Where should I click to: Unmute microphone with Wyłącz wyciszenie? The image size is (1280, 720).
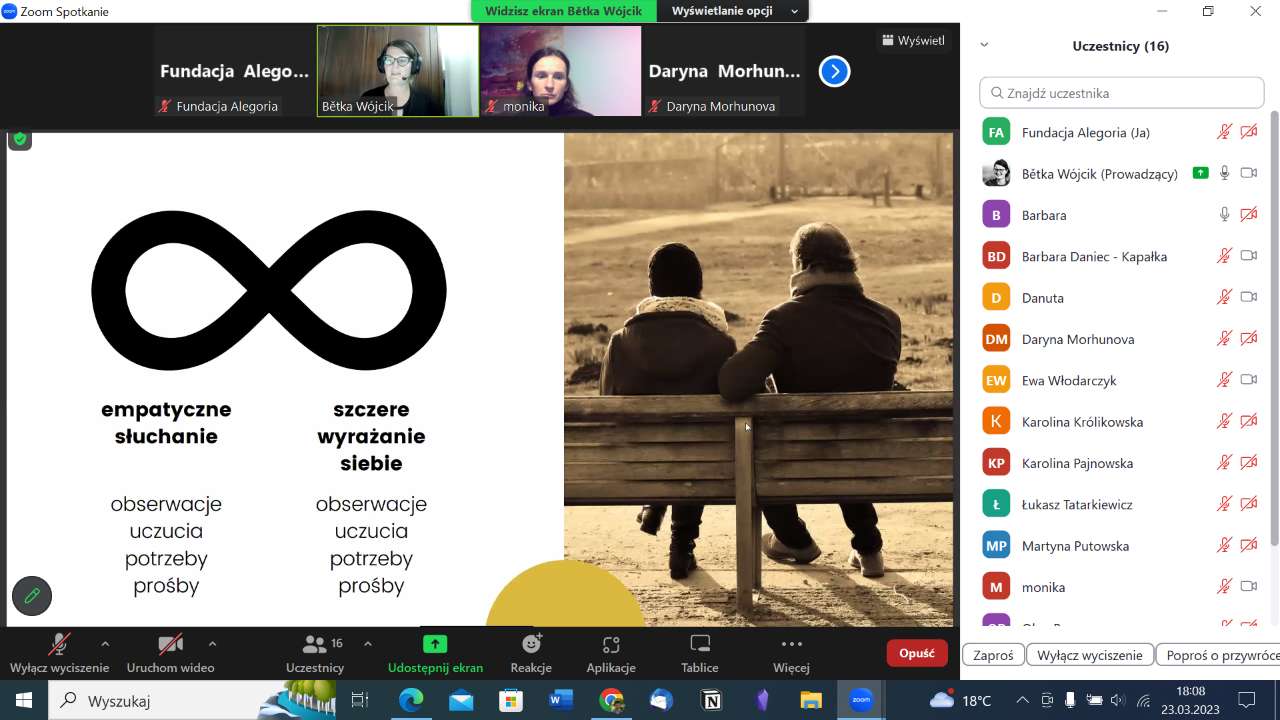[59, 645]
